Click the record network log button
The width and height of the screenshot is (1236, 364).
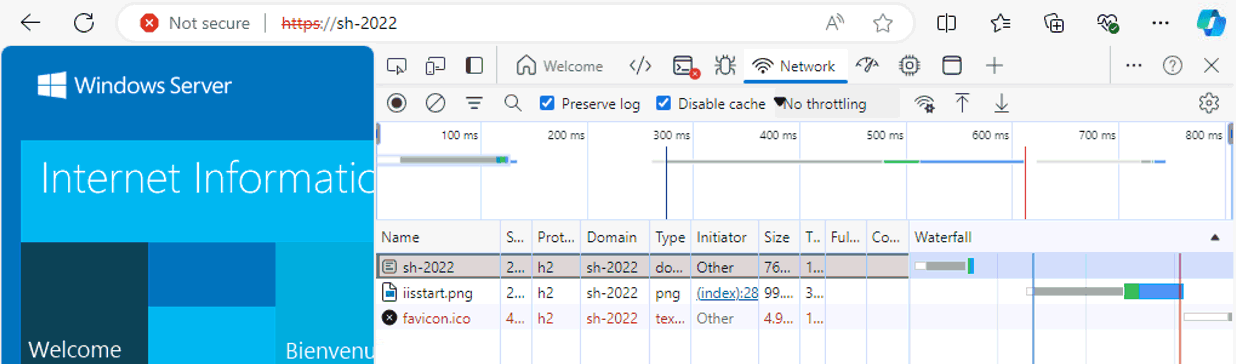[397, 103]
